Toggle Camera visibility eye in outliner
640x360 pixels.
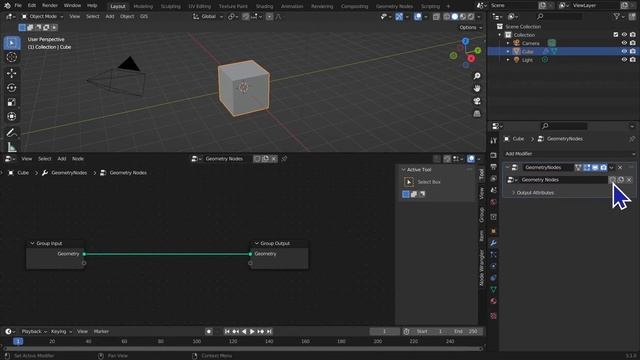coord(624,43)
